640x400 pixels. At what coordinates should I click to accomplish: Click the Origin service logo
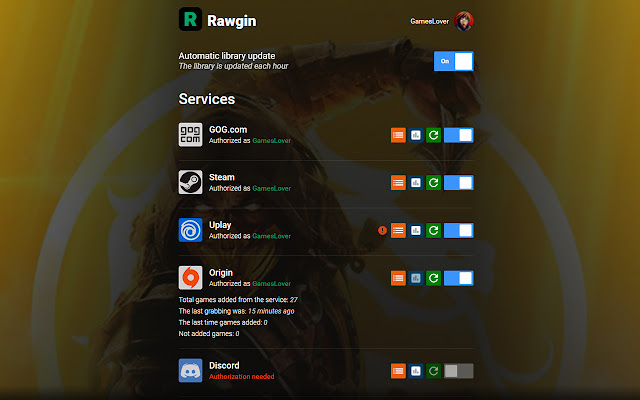coord(190,278)
